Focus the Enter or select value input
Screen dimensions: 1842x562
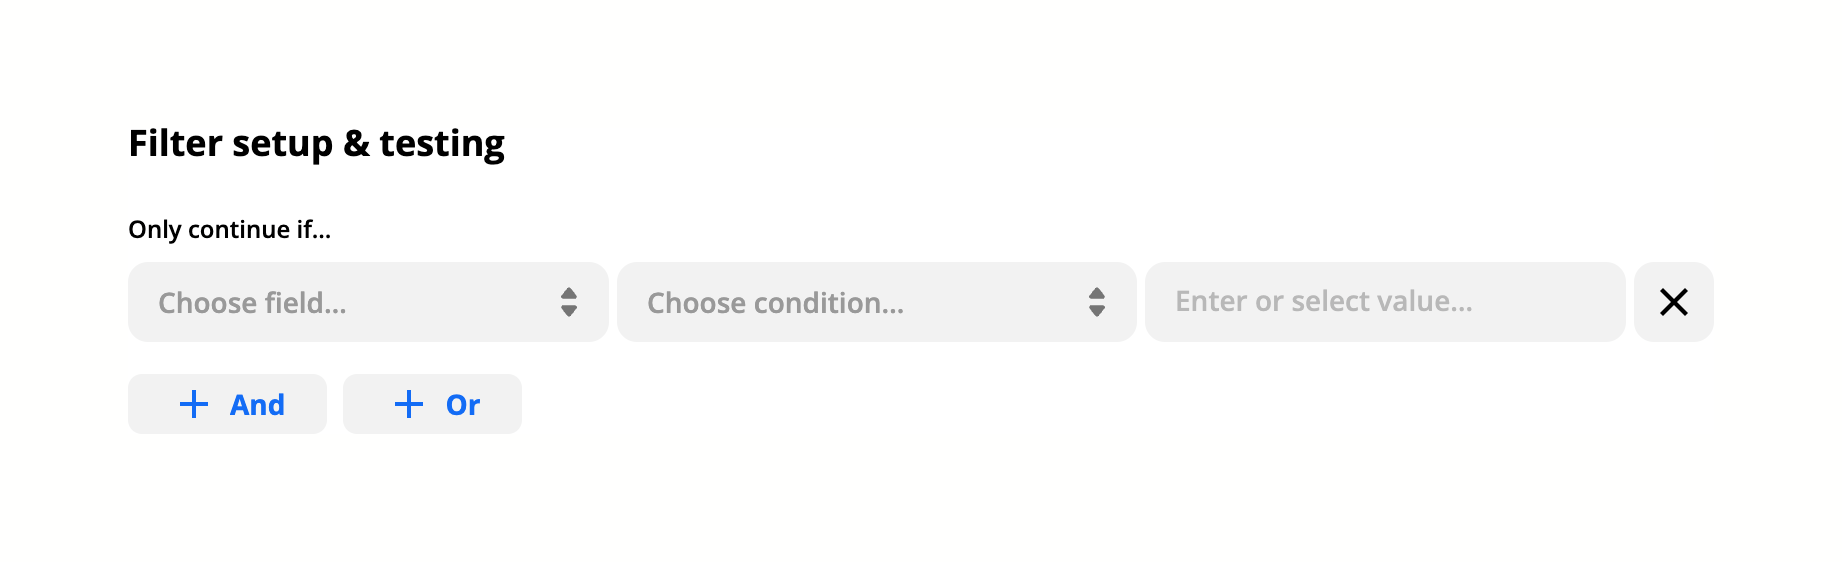click(x=1384, y=302)
